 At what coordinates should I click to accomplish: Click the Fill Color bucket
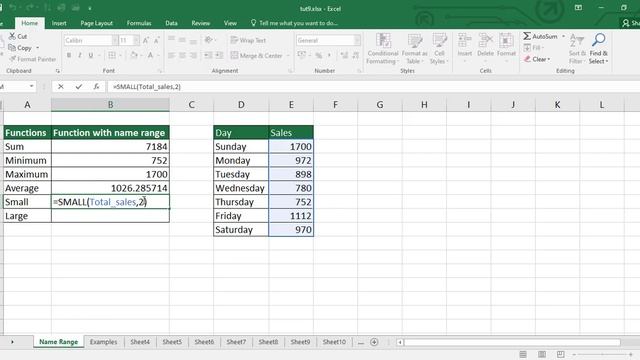[x=134, y=55]
